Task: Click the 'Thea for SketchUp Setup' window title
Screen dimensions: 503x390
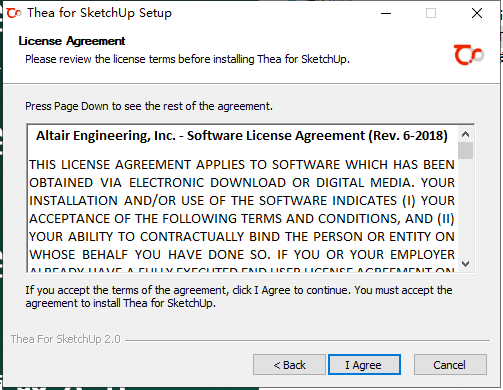Action: [x=99, y=13]
